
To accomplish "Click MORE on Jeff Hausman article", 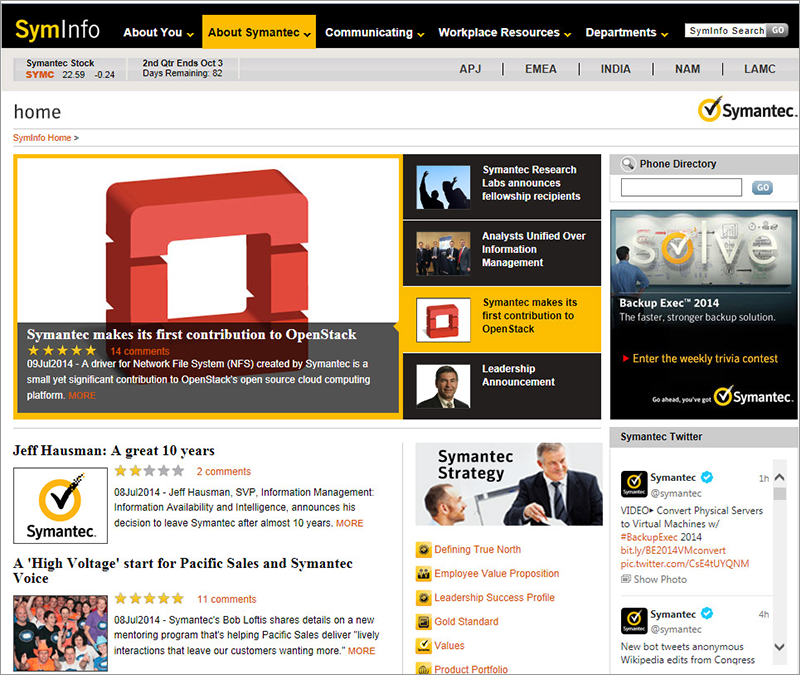I will (349, 523).
